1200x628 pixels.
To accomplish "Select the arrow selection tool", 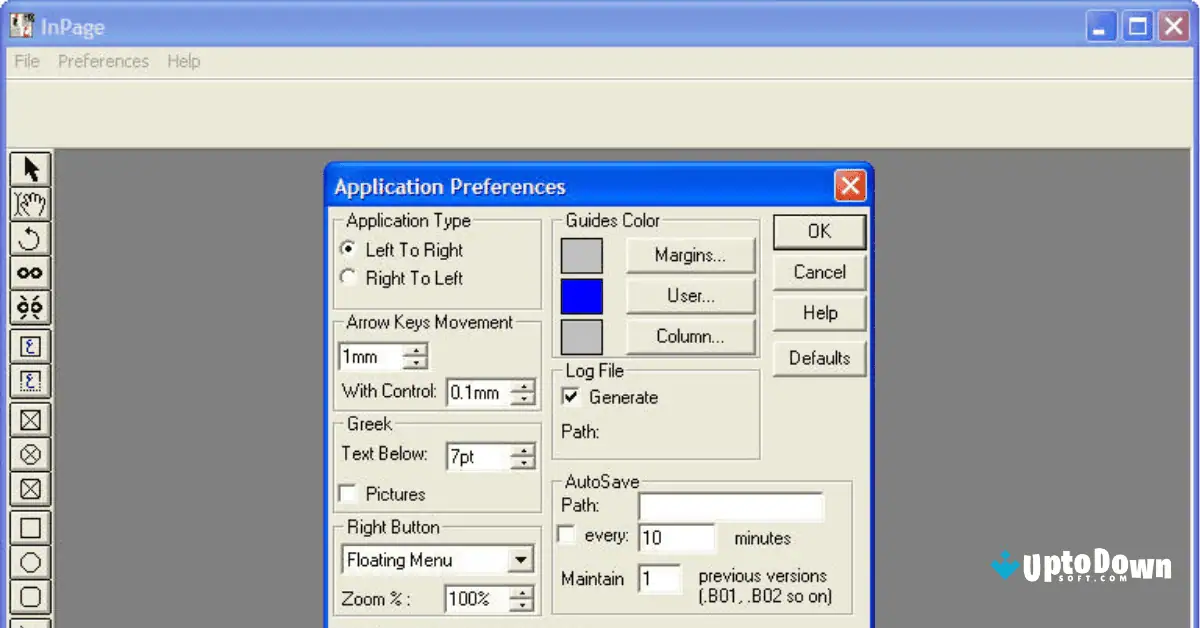I will click(30, 168).
